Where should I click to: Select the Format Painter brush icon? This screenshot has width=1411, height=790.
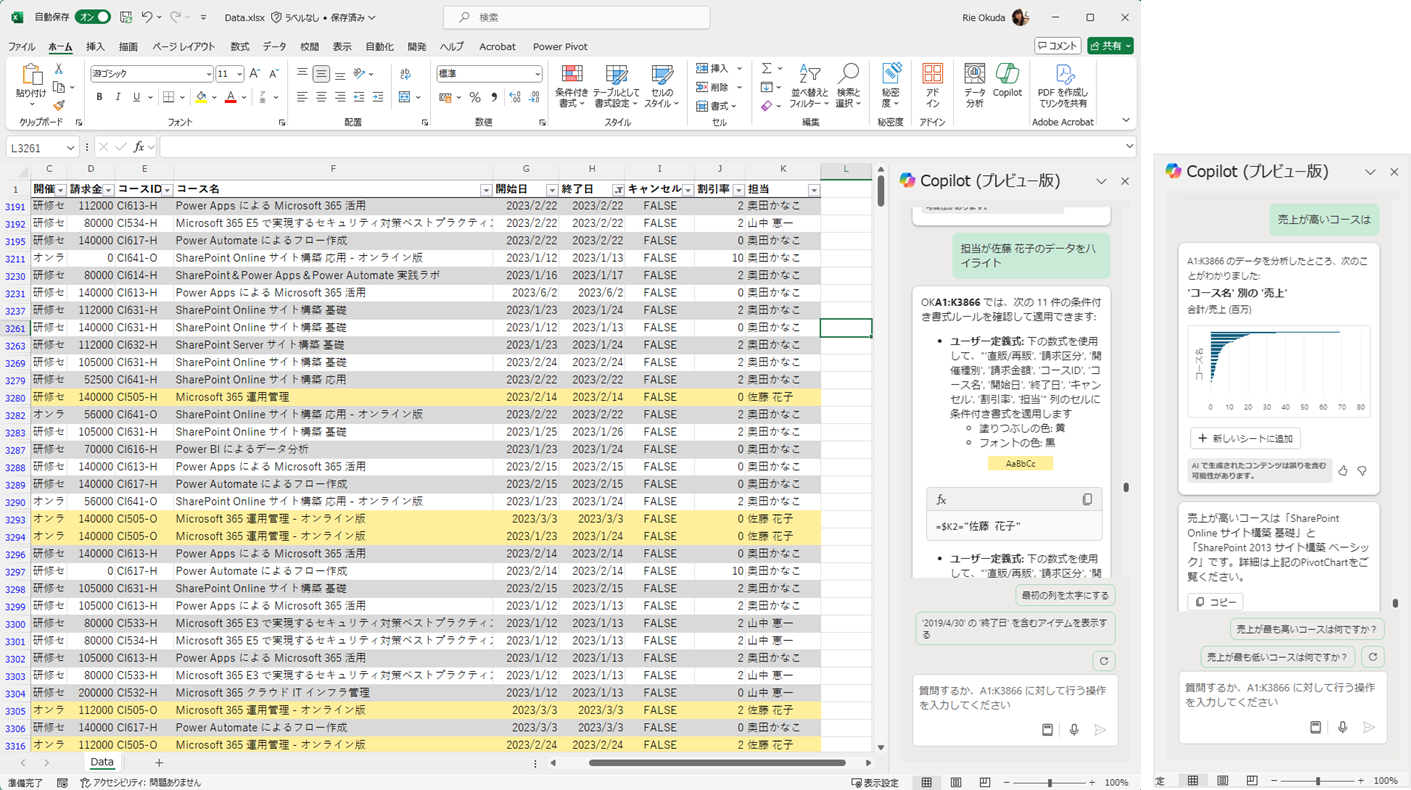(x=59, y=105)
